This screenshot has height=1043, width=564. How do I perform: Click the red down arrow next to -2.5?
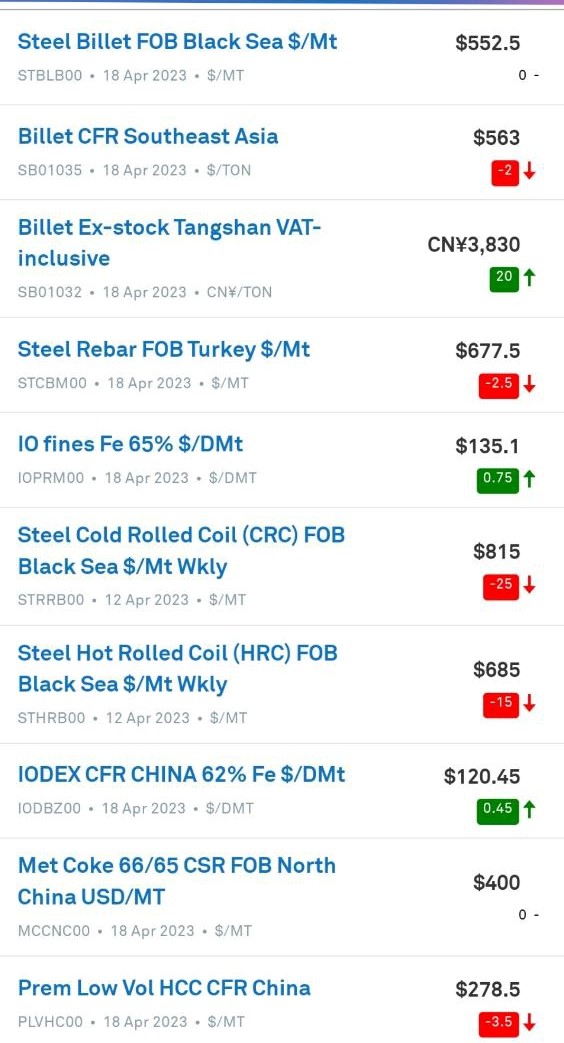(529, 384)
